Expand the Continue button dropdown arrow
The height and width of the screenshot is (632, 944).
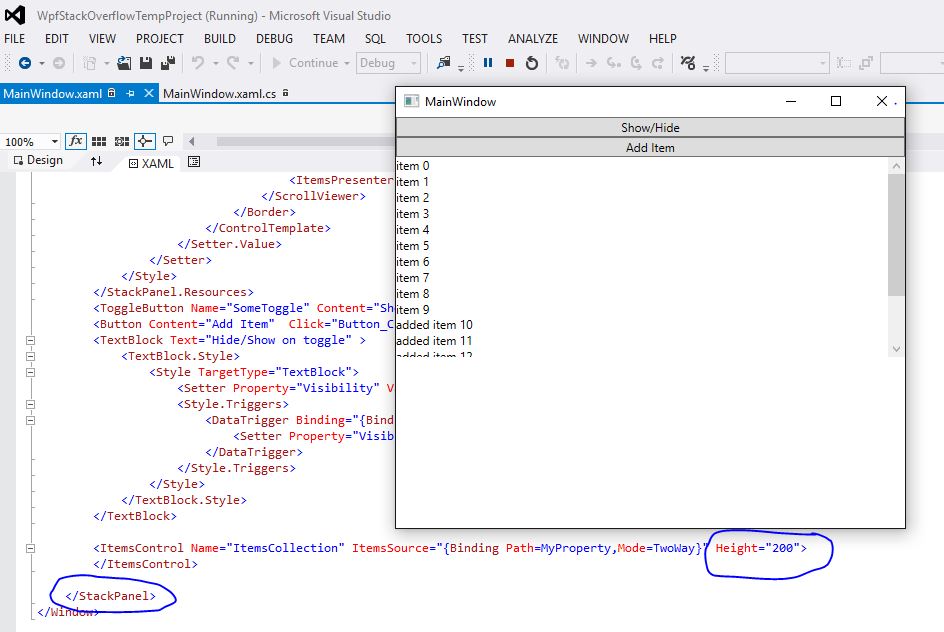click(345, 62)
